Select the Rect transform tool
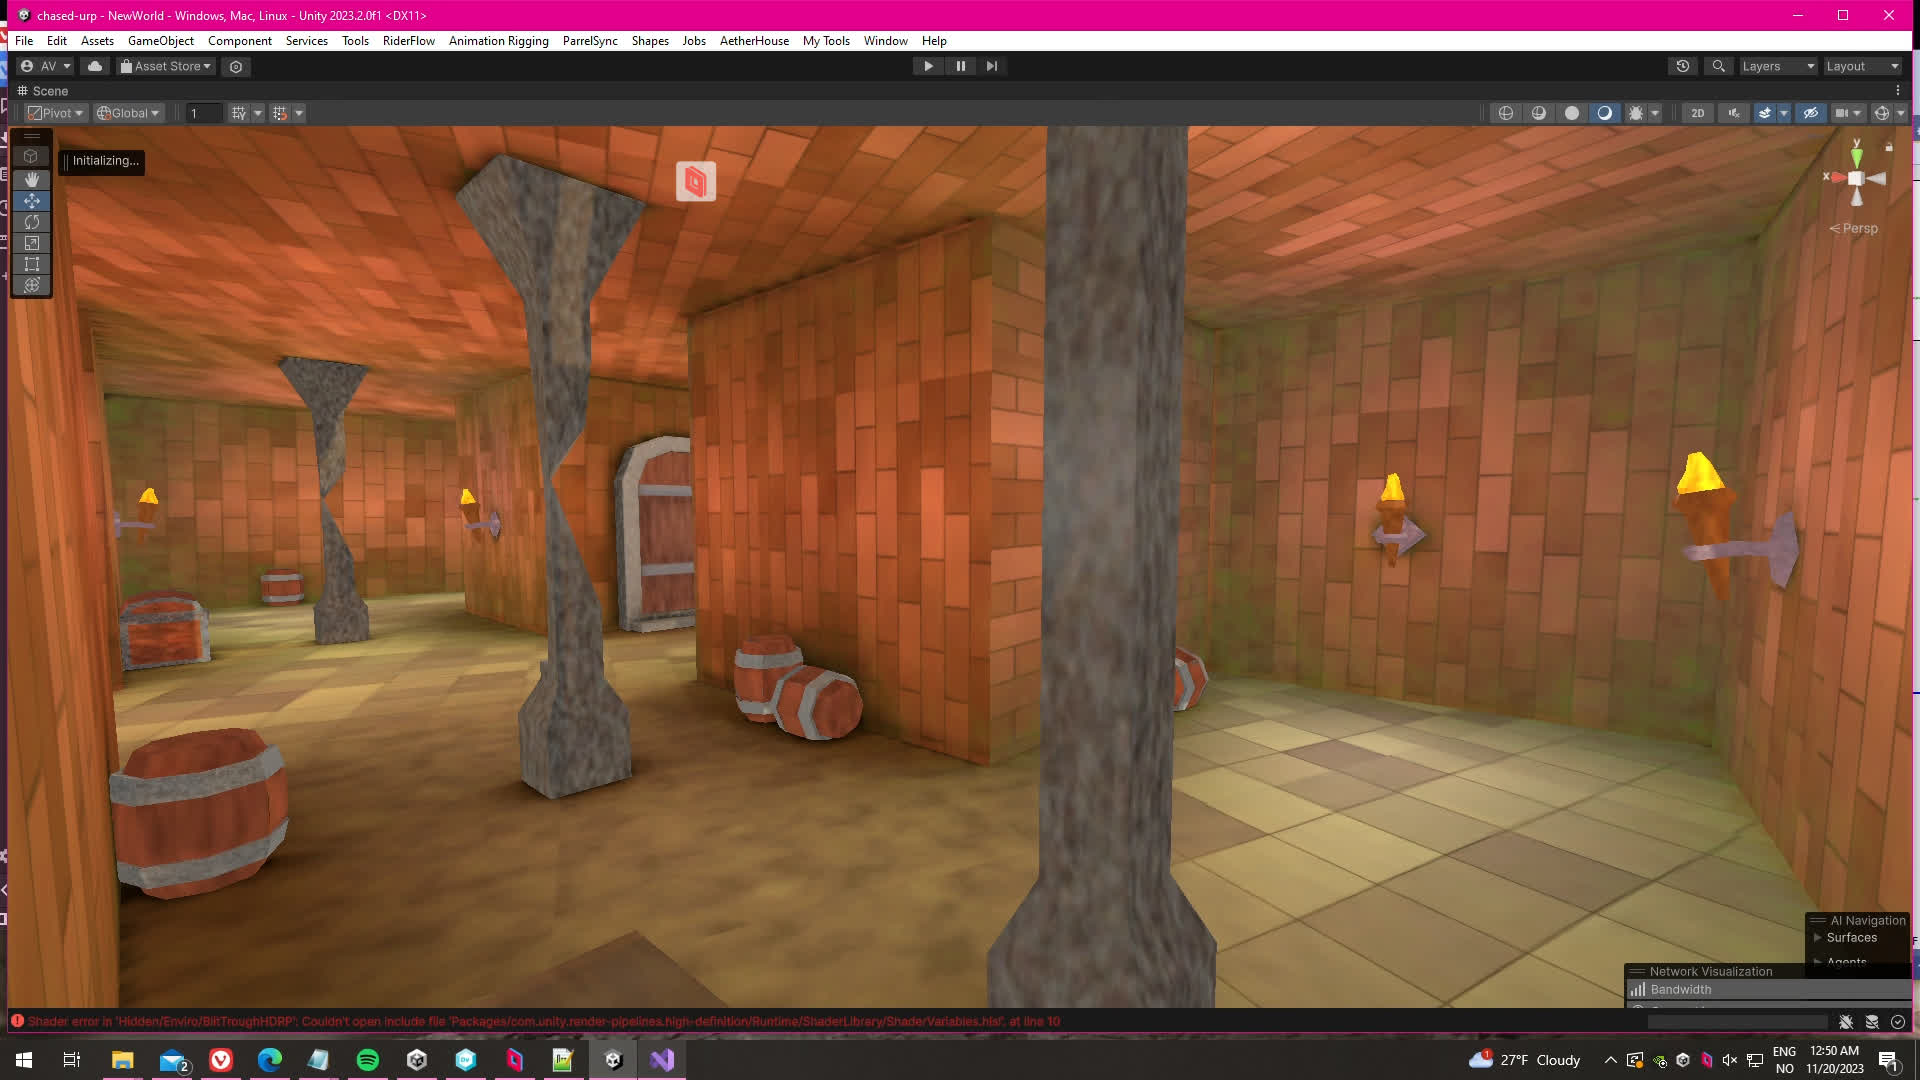The image size is (1920, 1080). coord(32,264)
